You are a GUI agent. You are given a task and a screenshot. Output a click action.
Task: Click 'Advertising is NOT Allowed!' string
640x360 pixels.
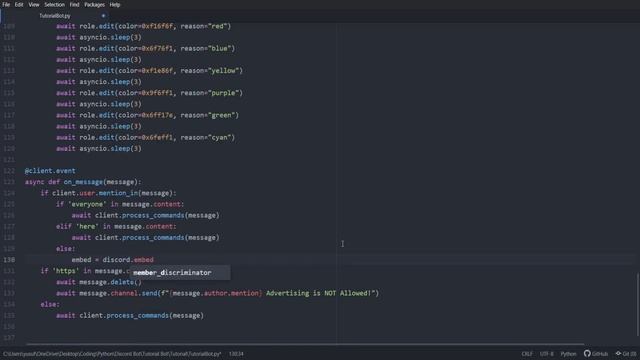click(319, 293)
